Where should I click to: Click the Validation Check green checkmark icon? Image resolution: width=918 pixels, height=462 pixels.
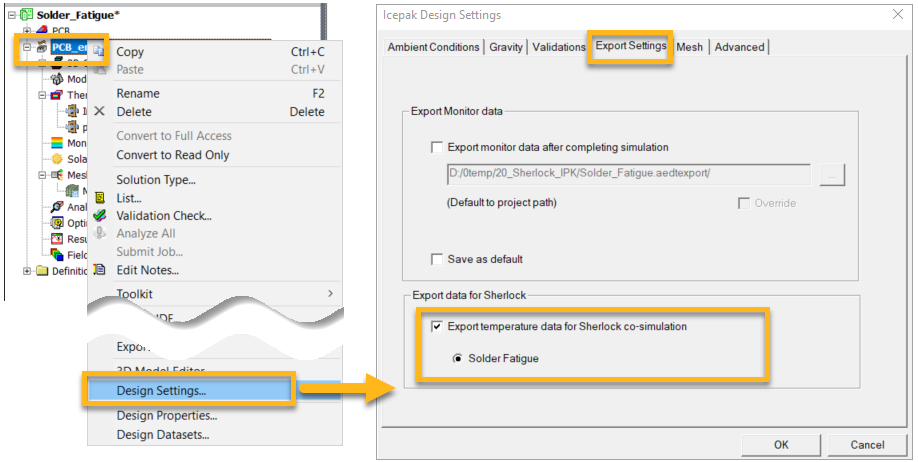(99, 215)
